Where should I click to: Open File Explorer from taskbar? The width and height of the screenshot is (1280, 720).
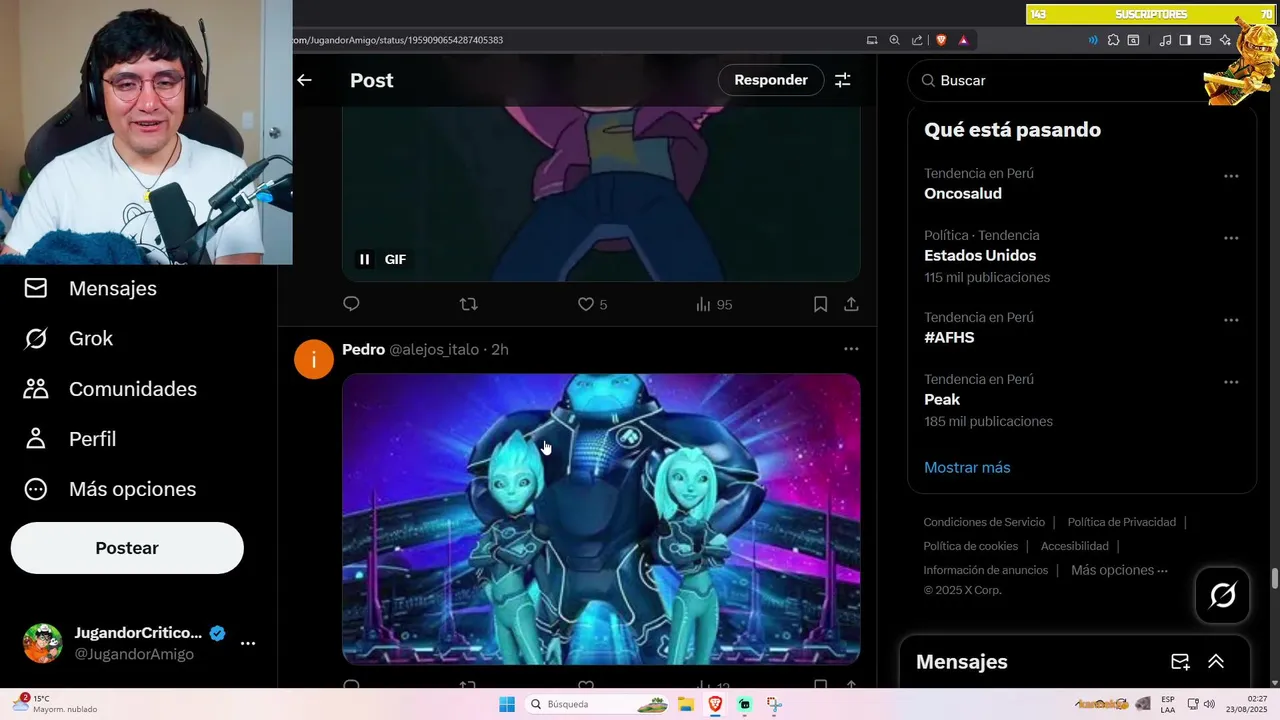[x=686, y=704]
